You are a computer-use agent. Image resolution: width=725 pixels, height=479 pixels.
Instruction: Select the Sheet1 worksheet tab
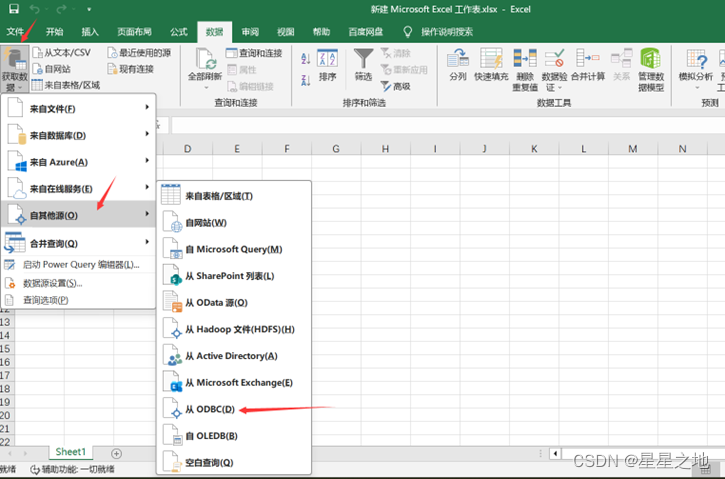pos(70,452)
